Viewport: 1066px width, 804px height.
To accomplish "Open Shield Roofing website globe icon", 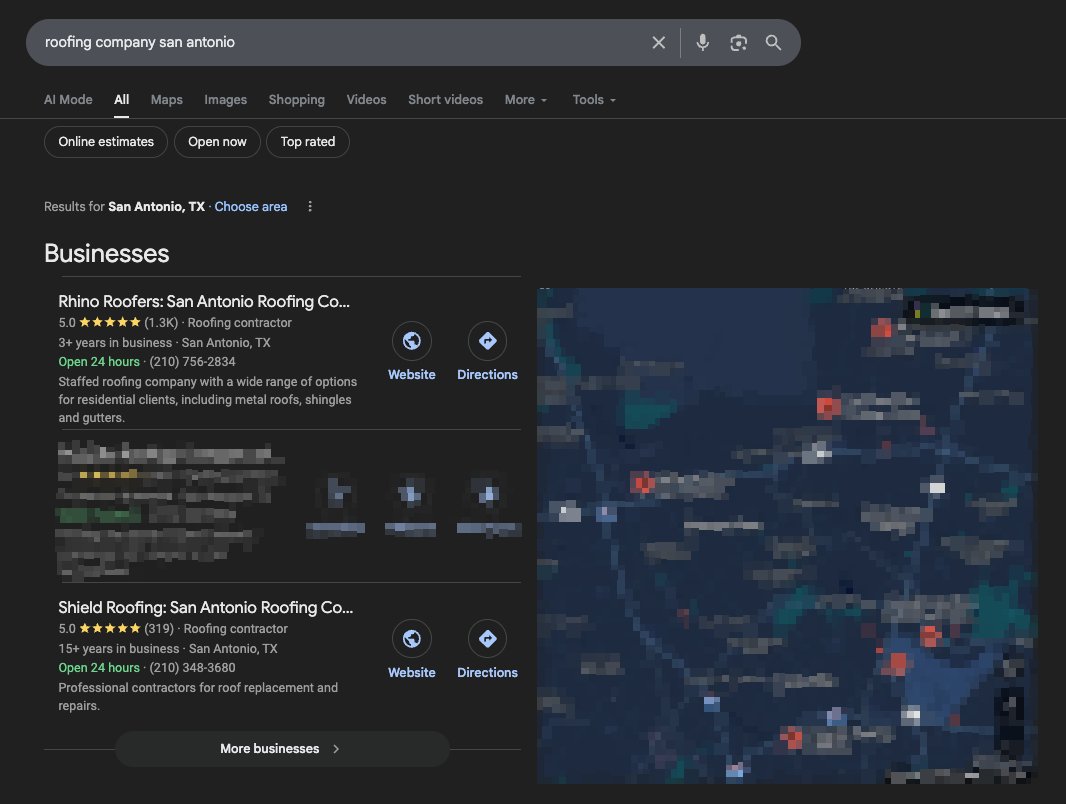I will coord(411,638).
